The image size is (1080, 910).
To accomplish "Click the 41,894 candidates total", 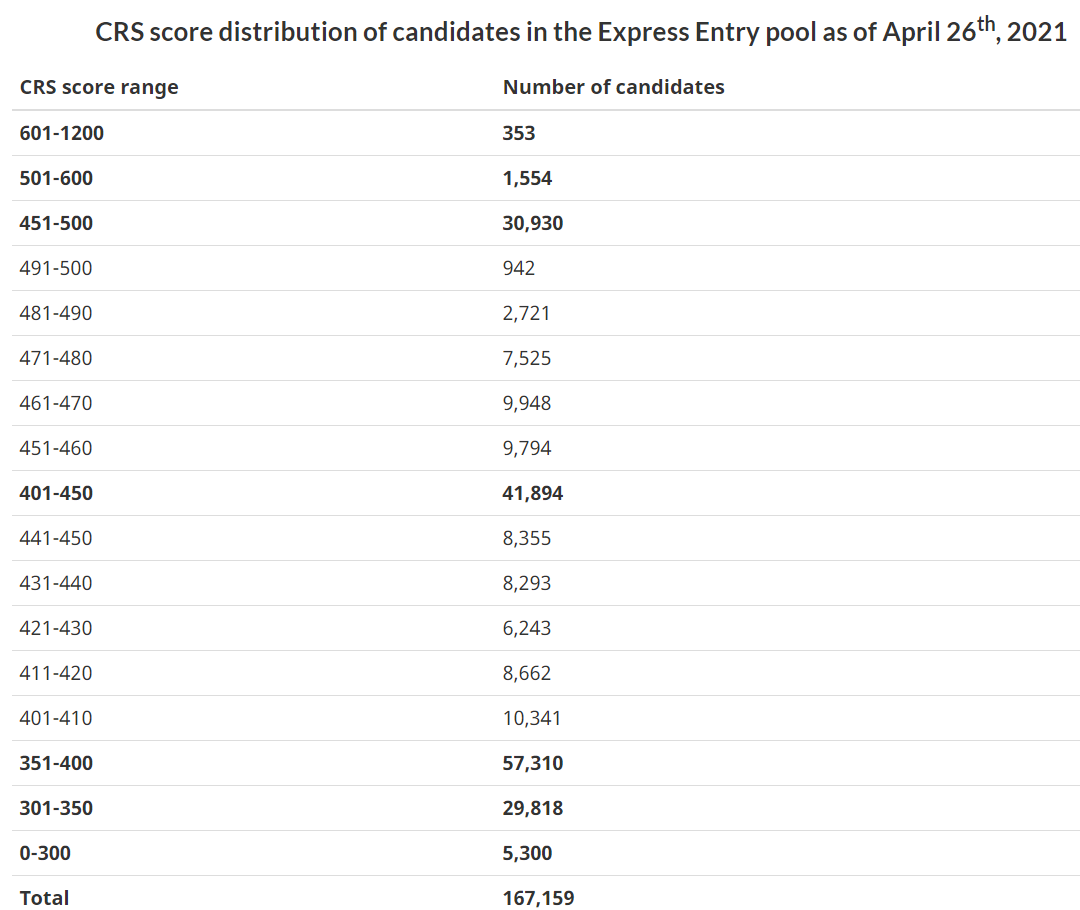I will click(x=533, y=493).
